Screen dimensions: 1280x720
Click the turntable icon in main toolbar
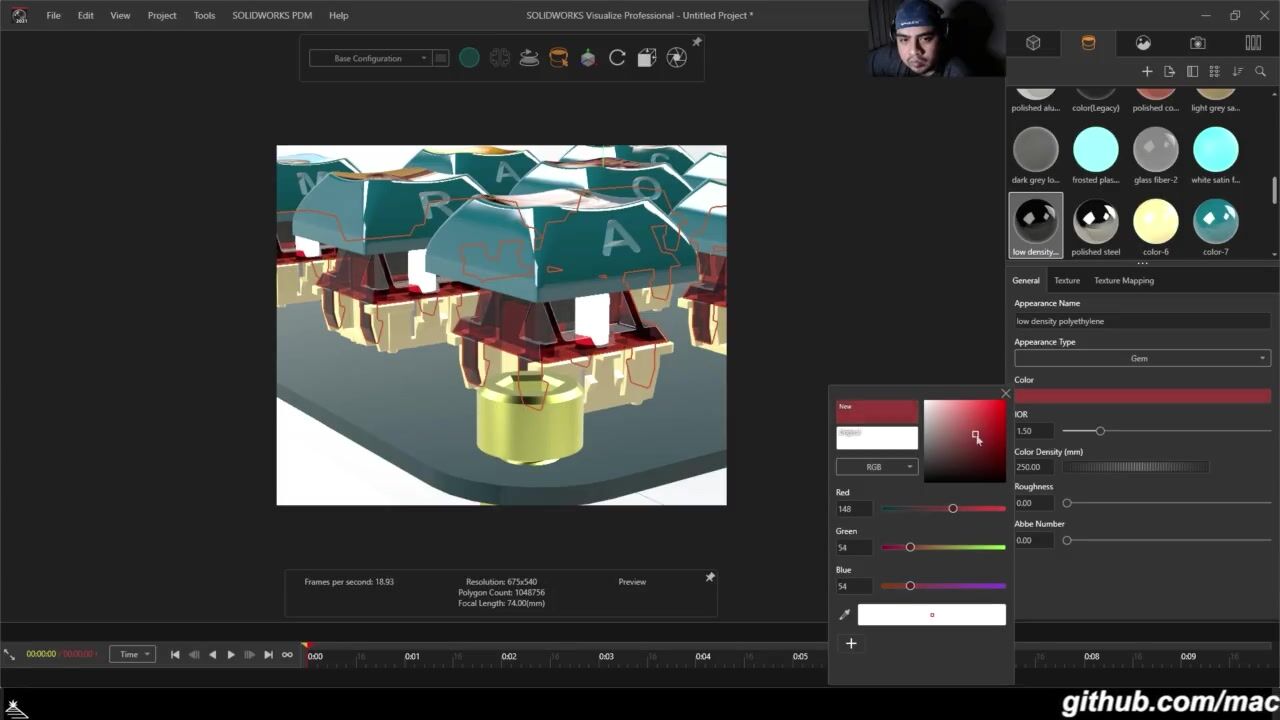coord(529,58)
